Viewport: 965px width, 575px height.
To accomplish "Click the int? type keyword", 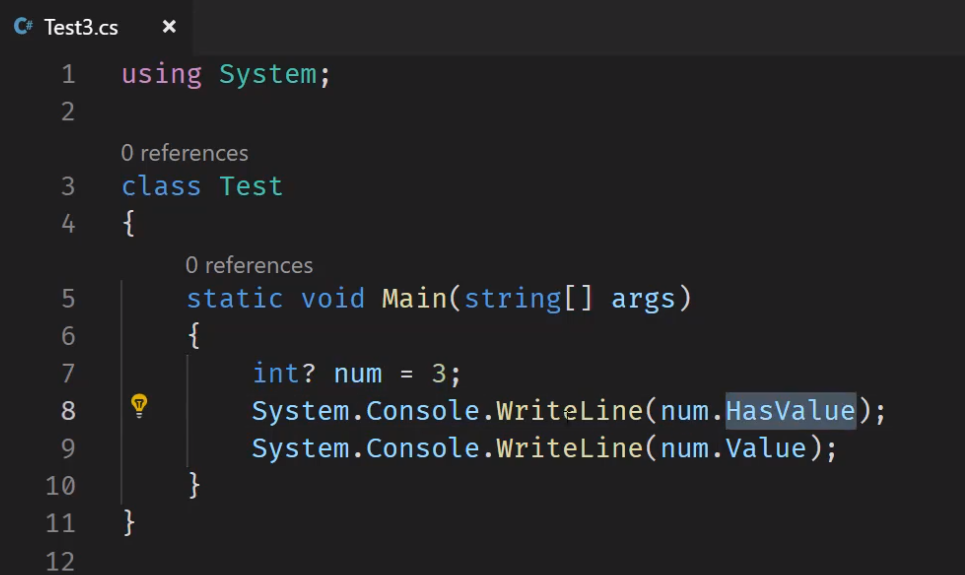I will click(284, 374).
